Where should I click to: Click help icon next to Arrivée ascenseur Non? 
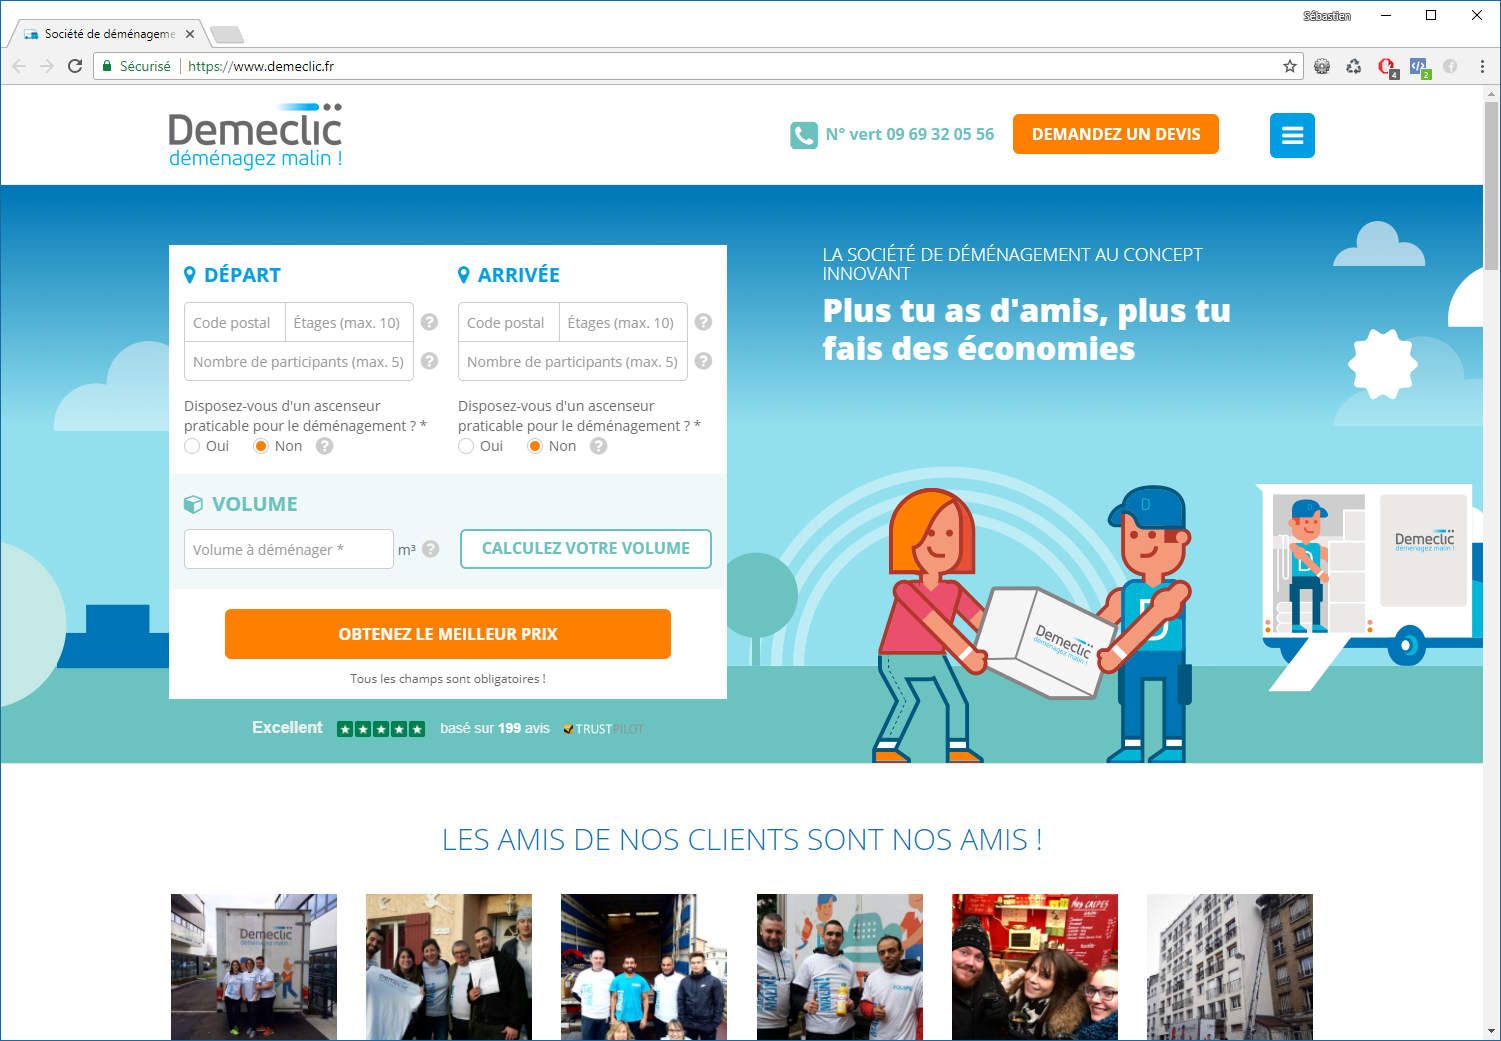[x=598, y=446]
